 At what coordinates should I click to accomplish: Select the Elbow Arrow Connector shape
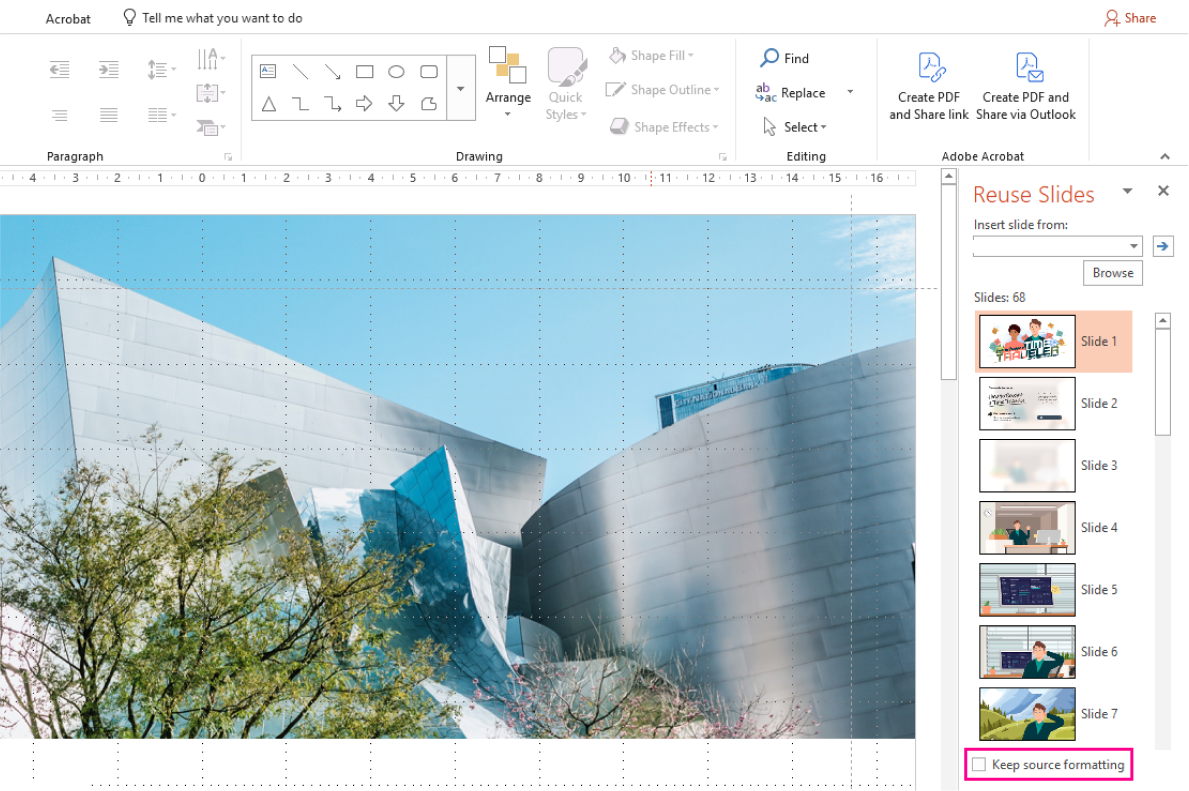coord(332,104)
